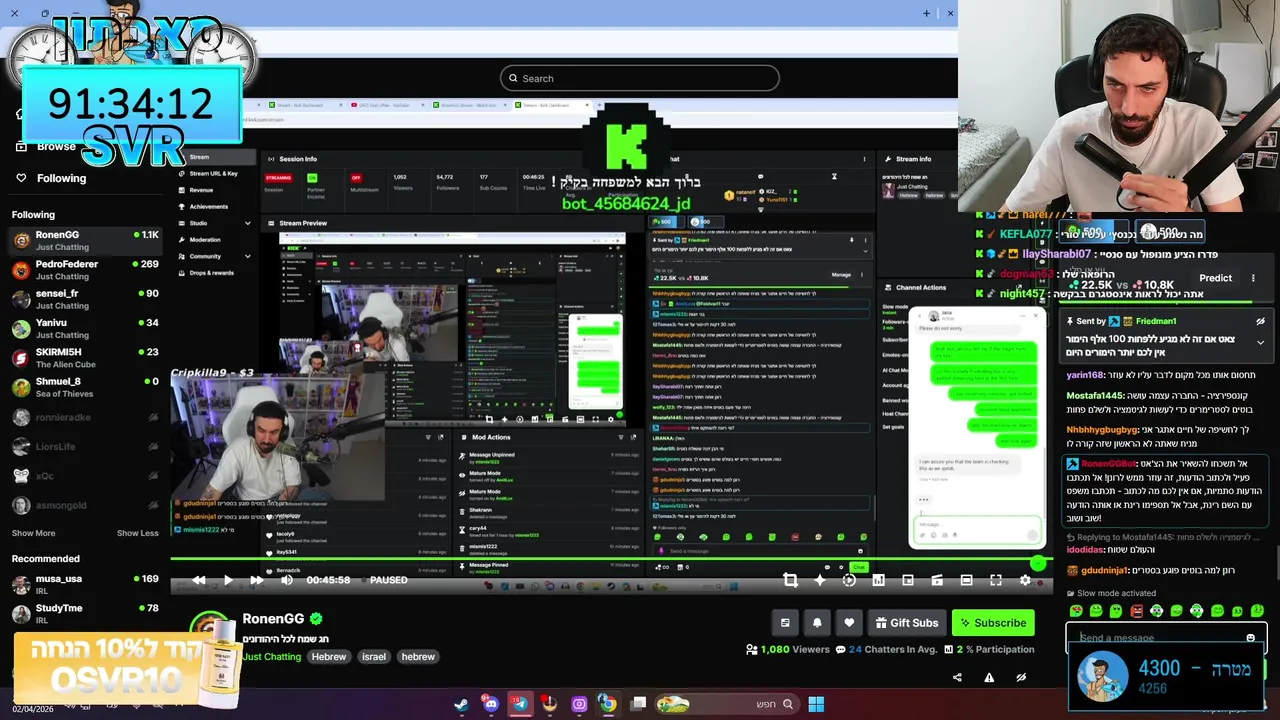Open SKIRMISH channel in sidebar
This screenshot has height=720, width=1280.
click(85, 358)
